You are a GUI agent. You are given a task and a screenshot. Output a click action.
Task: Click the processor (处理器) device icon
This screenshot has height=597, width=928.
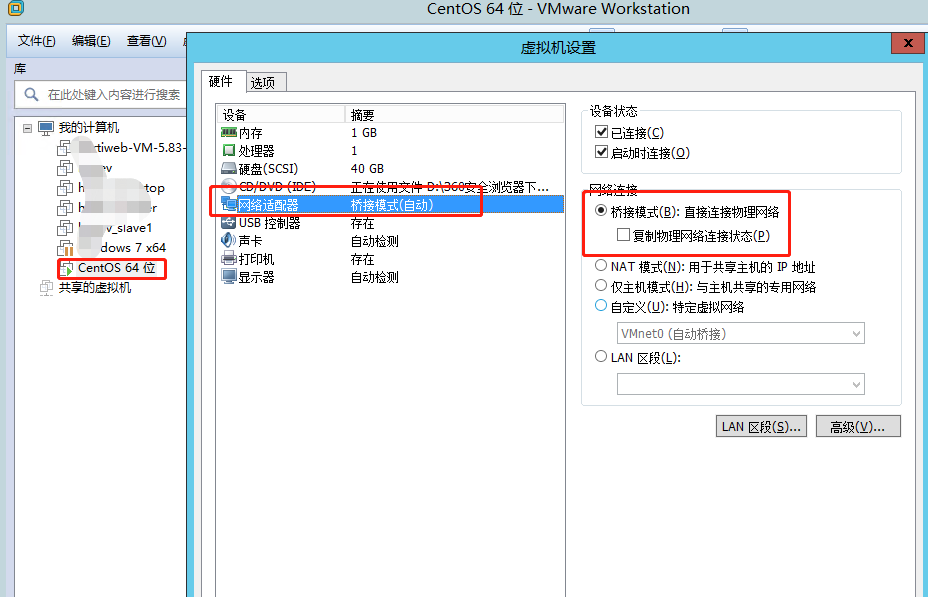click(228, 150)
